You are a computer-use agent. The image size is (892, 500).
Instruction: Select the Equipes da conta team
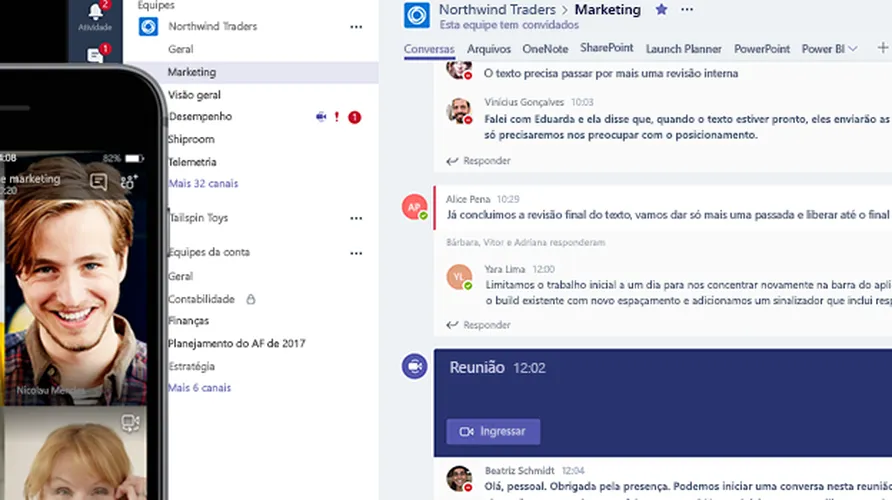[209, 251]
